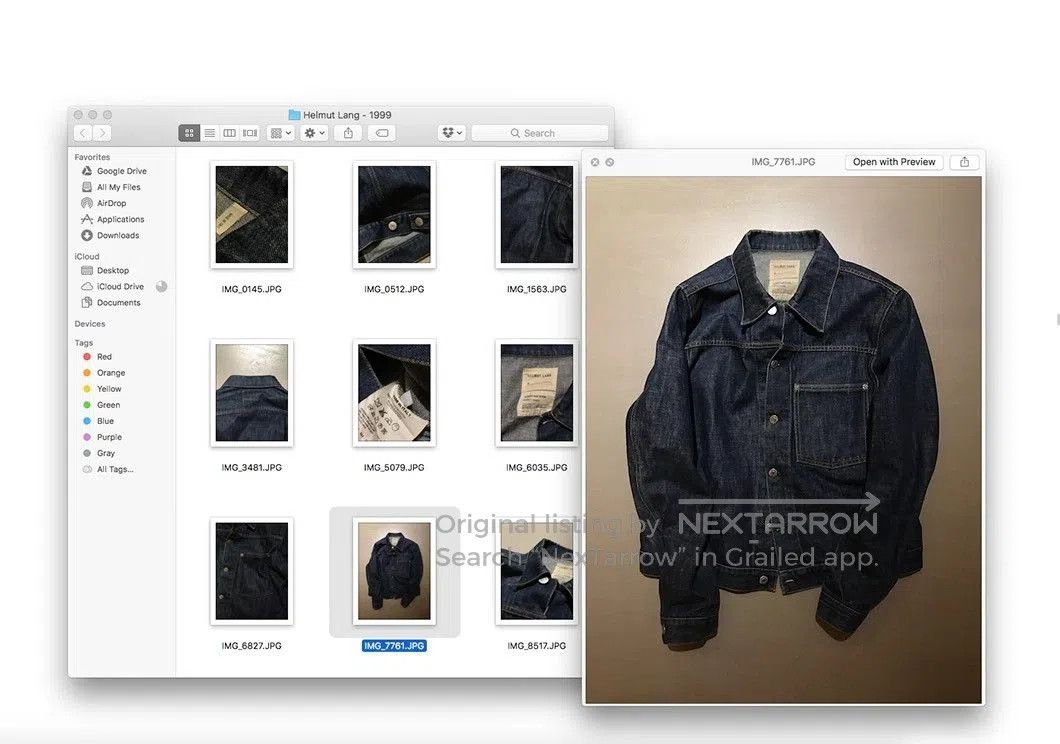This screenshot has width=1060, height=744.
Task: Click the IMG_8517.JPG file name
Action: coord(537,646)
